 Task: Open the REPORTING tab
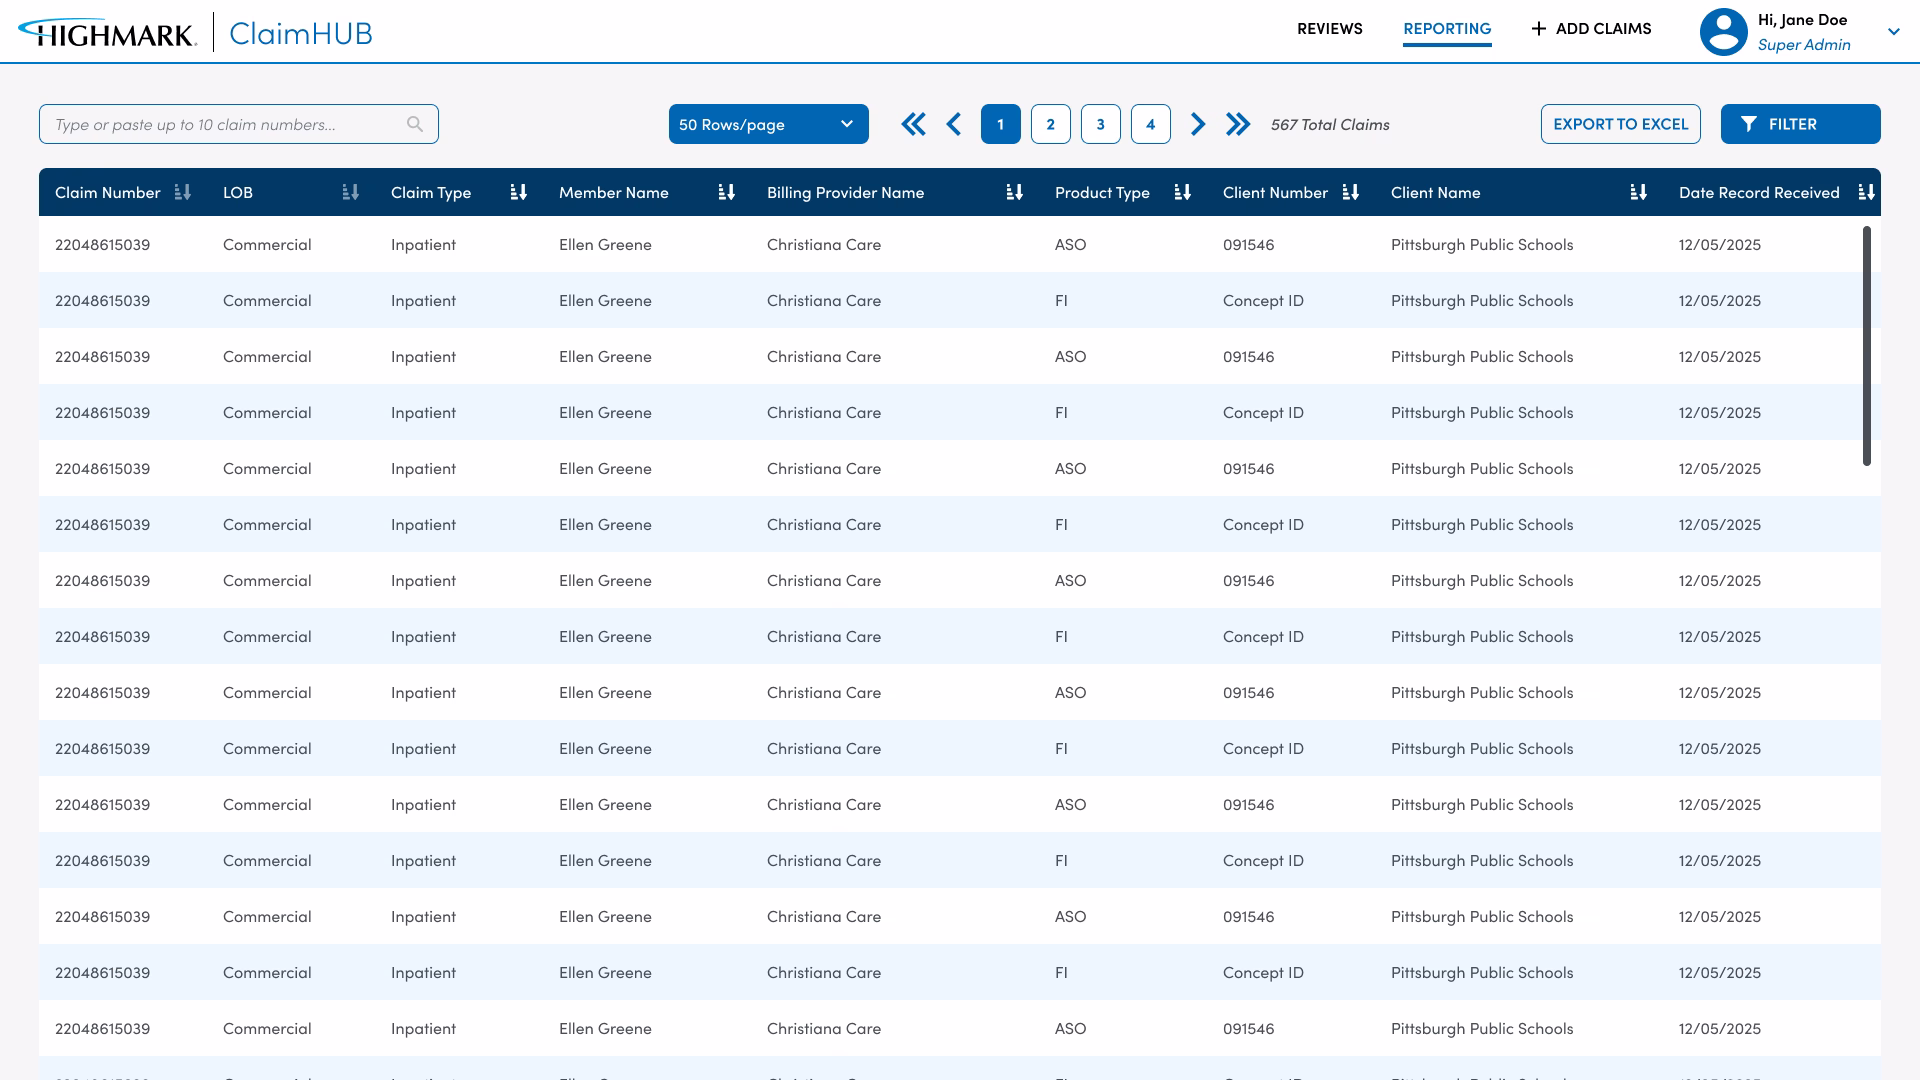[1447, 29]
